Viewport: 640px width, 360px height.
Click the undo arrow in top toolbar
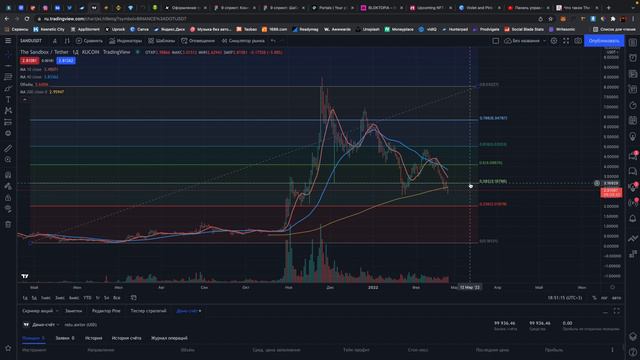click(x=273, y=41)
